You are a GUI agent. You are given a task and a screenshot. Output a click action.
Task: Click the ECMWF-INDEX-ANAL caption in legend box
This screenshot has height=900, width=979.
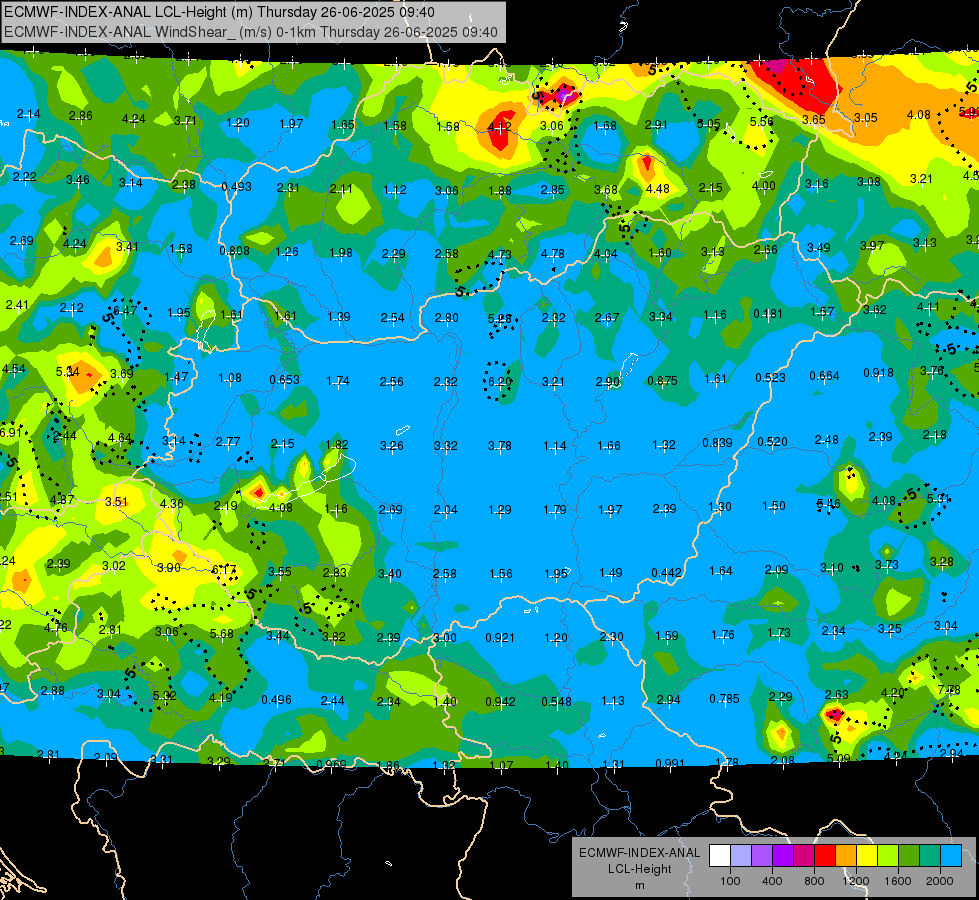tap(639, 853)
